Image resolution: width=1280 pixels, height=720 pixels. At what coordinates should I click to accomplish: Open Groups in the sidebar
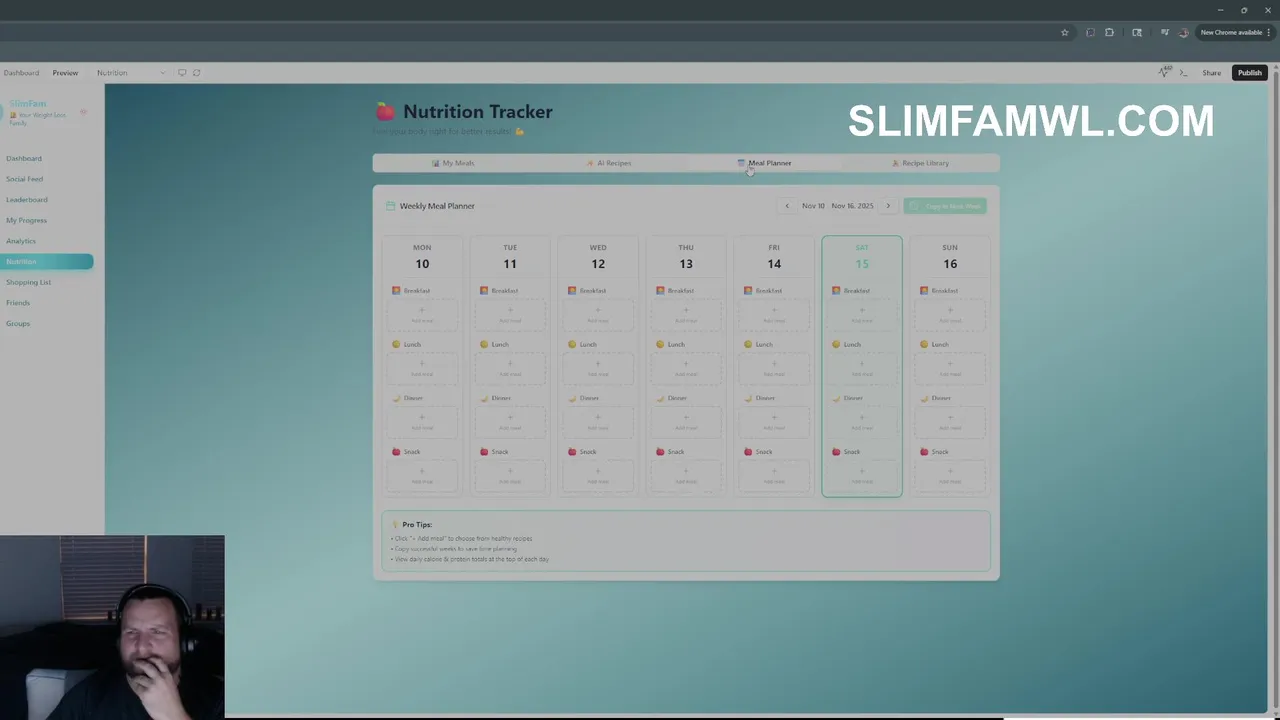pos(18,323)
